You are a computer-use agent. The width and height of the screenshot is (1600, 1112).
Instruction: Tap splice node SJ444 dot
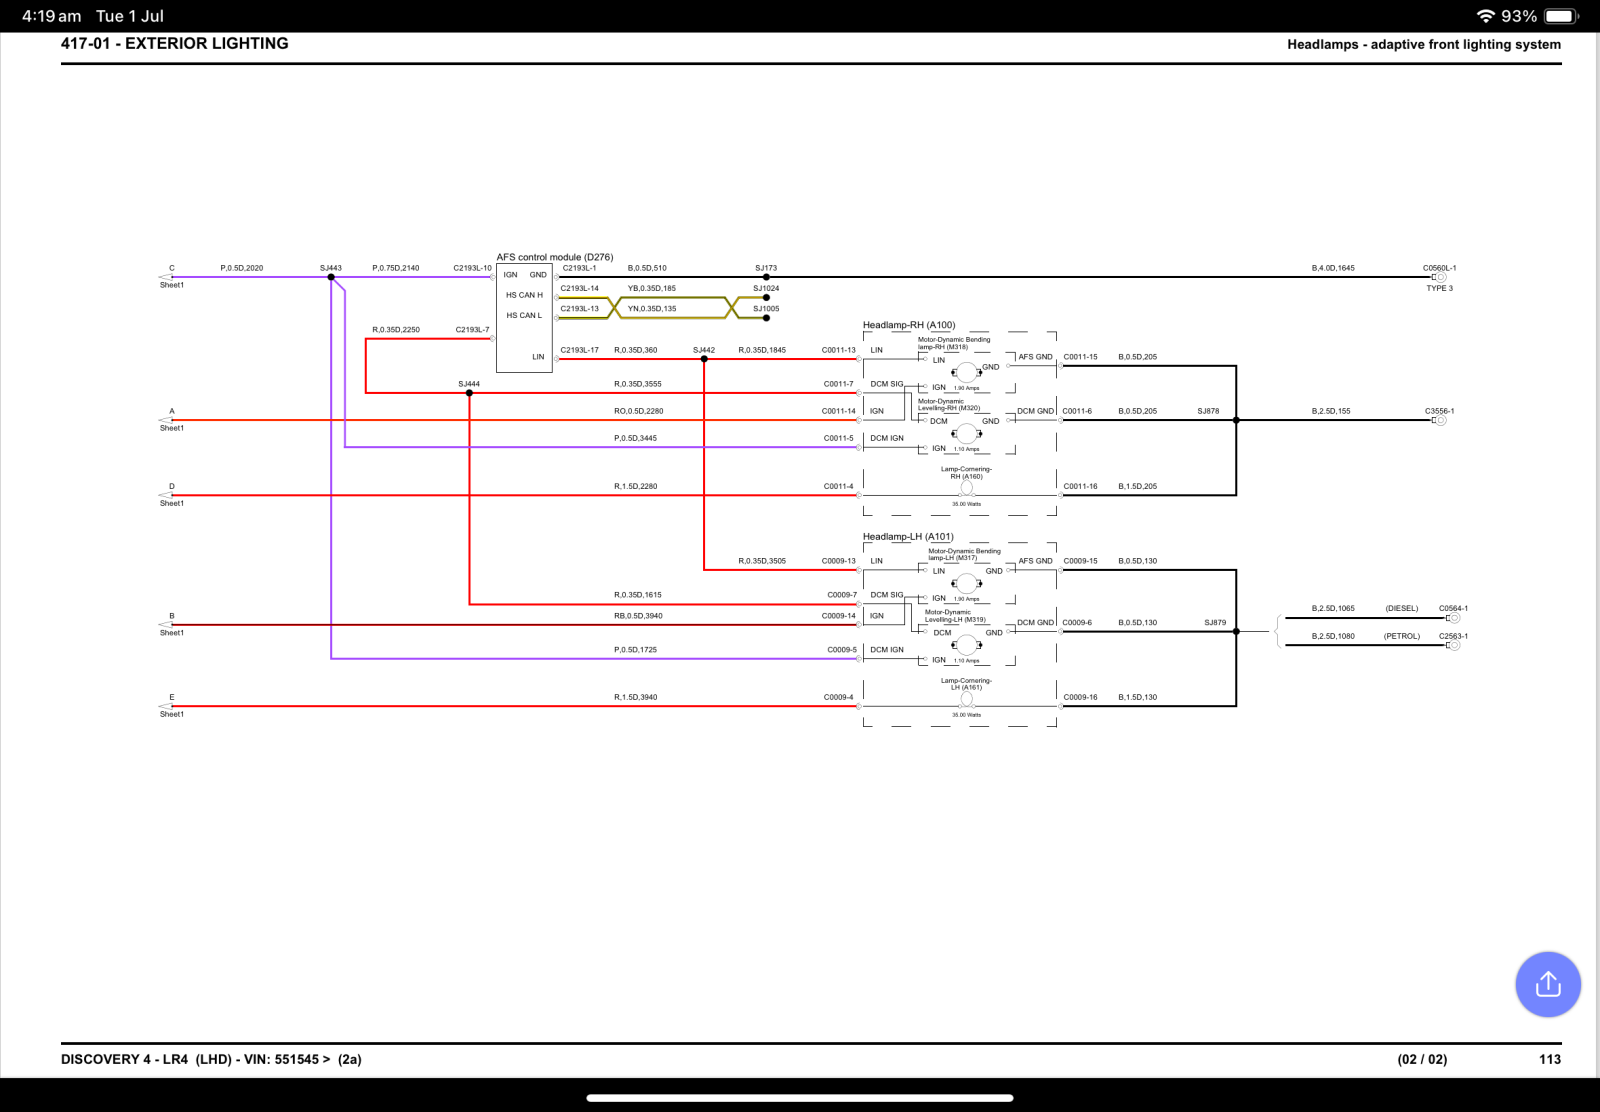pos(469,393)
